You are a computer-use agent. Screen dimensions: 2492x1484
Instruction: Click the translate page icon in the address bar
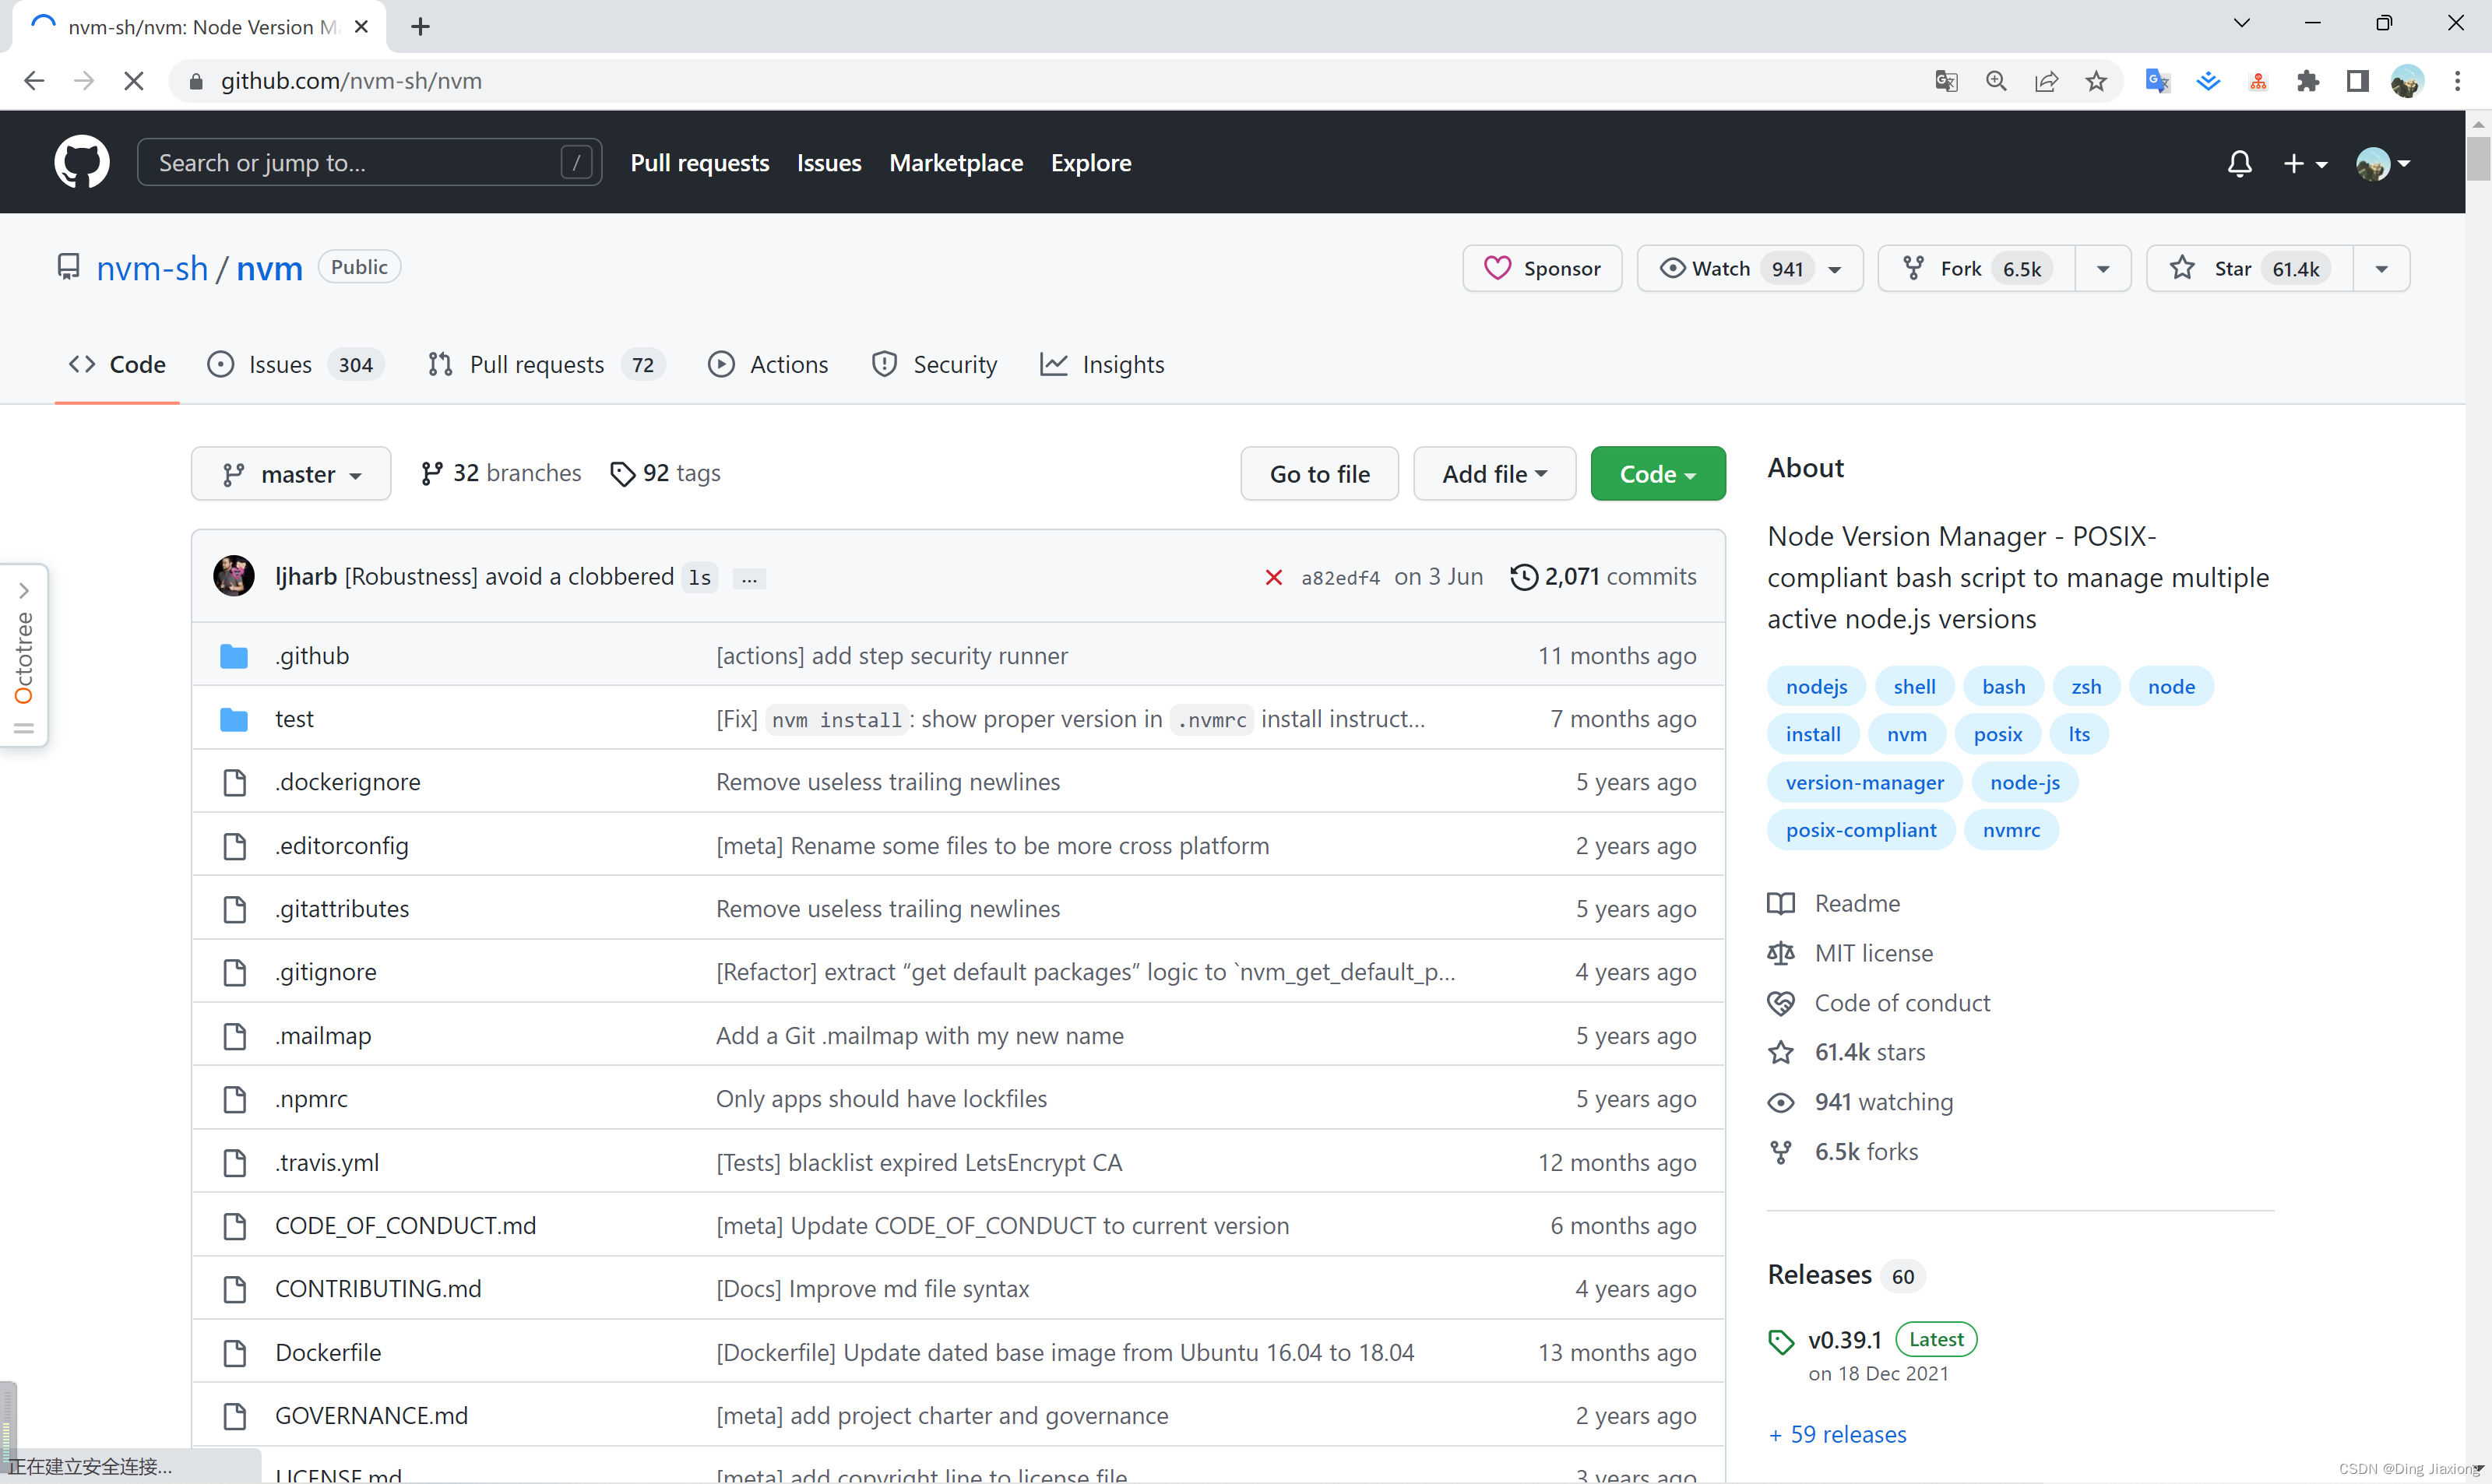(x=1945, y=81)
